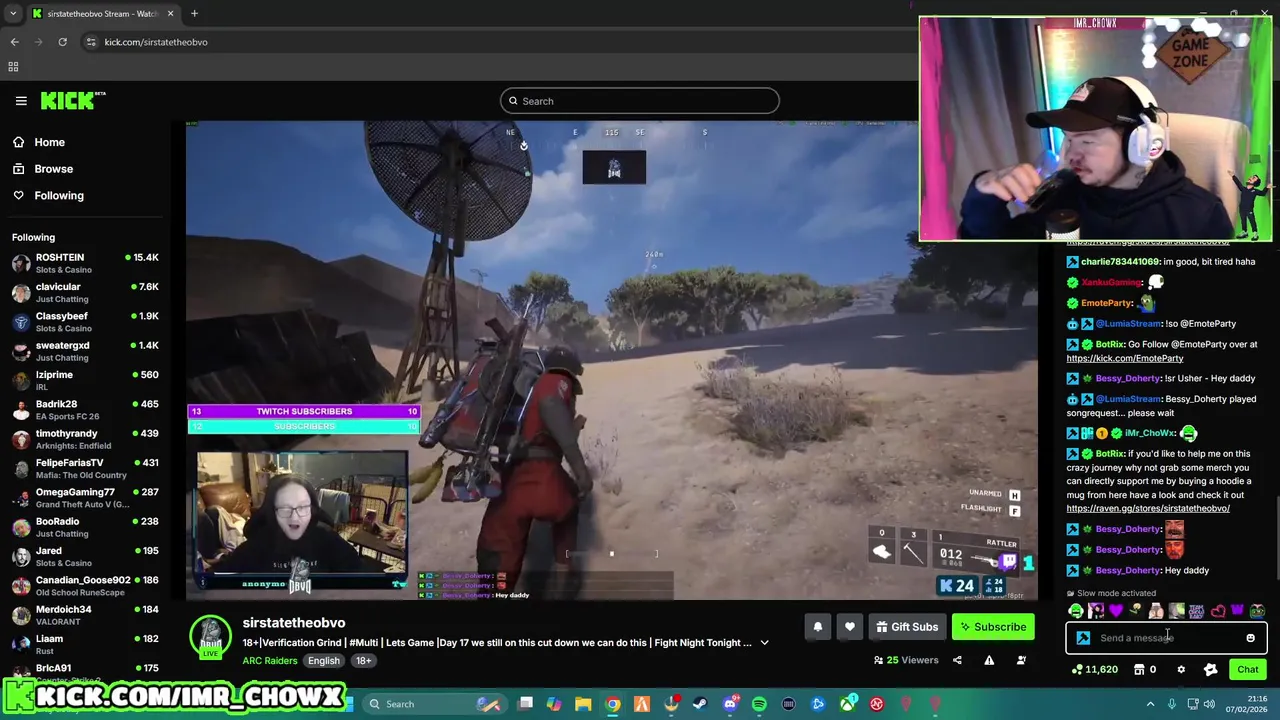Click the Subscribe button
The width and height of the screenshot is (1280, 720).
tap(993, 627)
